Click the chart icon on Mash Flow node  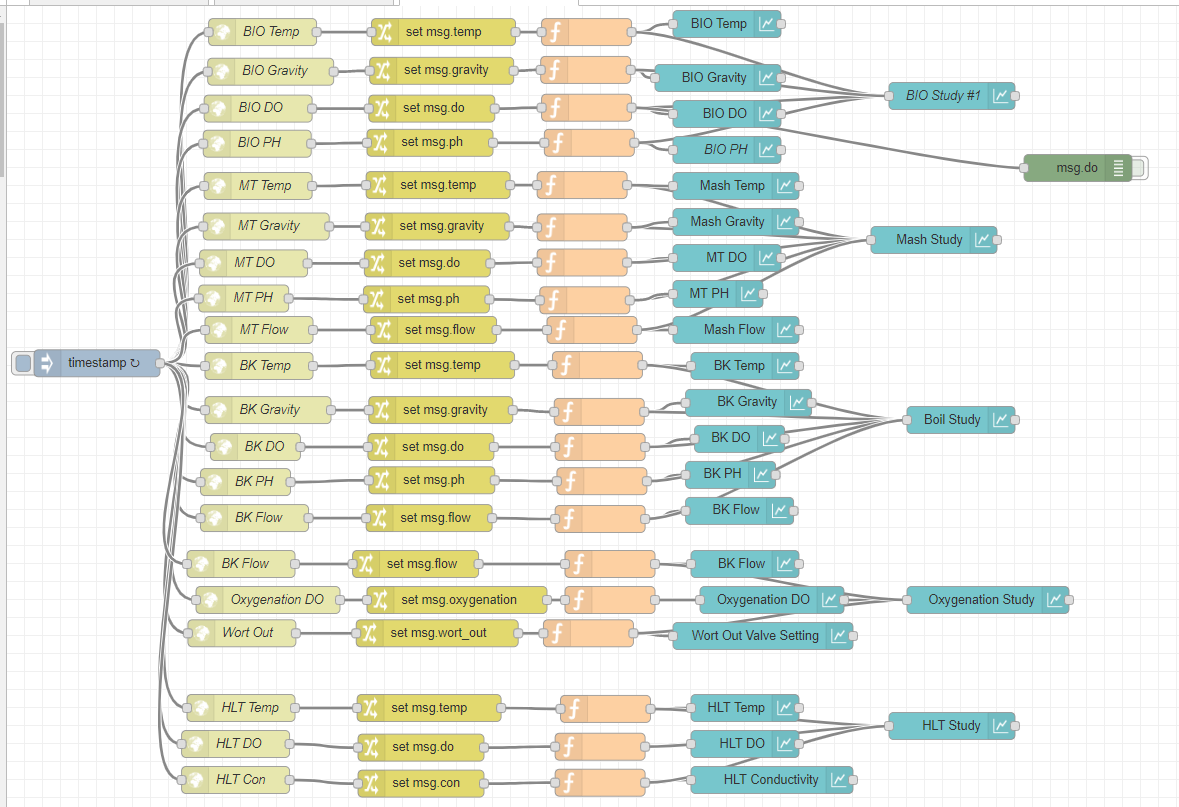[785, 329]
